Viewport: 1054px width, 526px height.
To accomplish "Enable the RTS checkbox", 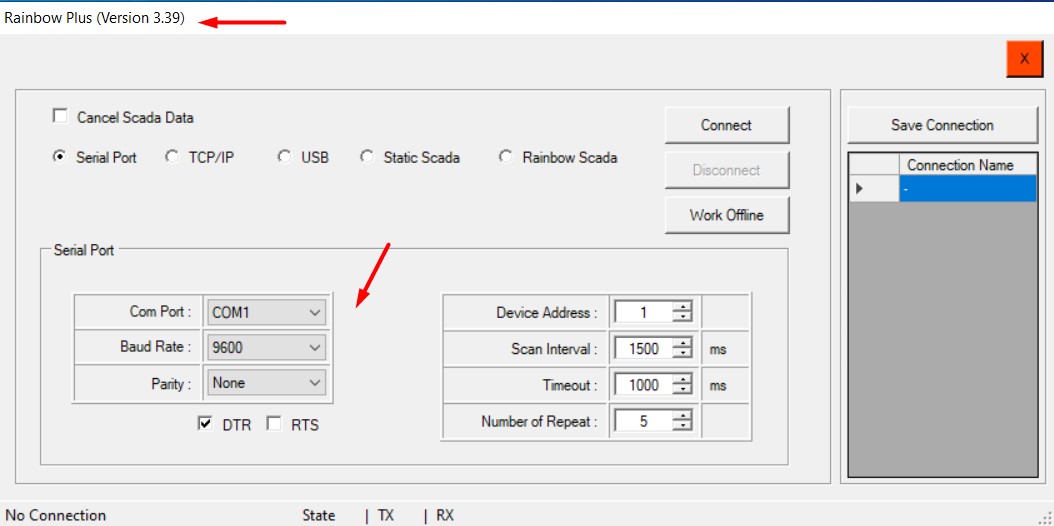I will pos(274,423).
